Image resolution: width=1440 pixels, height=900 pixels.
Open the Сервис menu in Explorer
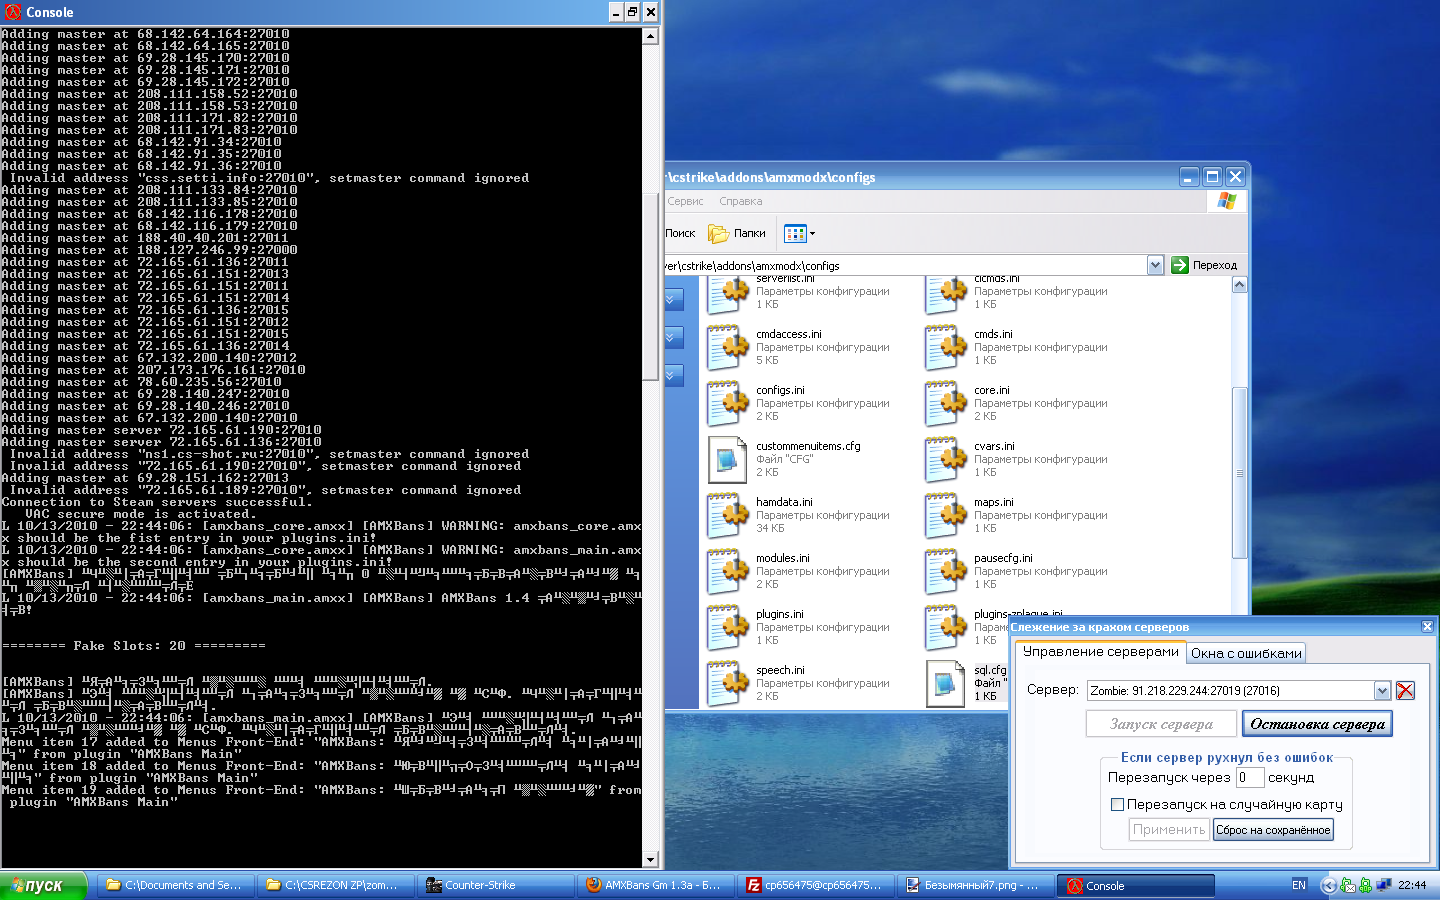(685, 201)
